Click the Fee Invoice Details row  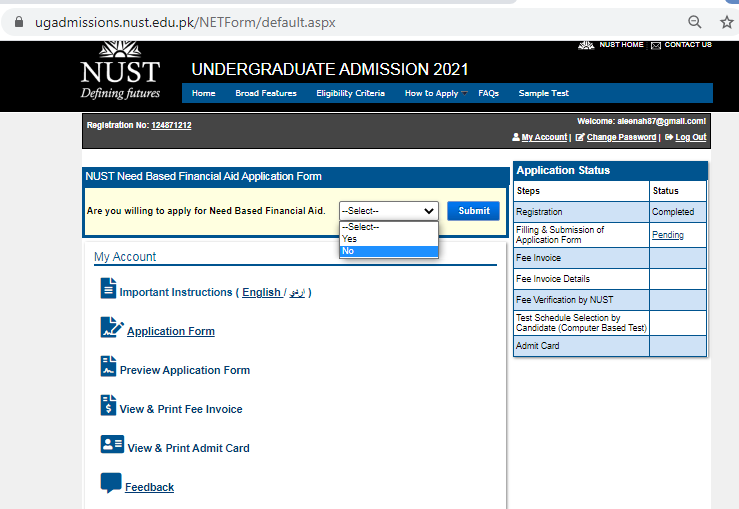[x=610, y=279]
